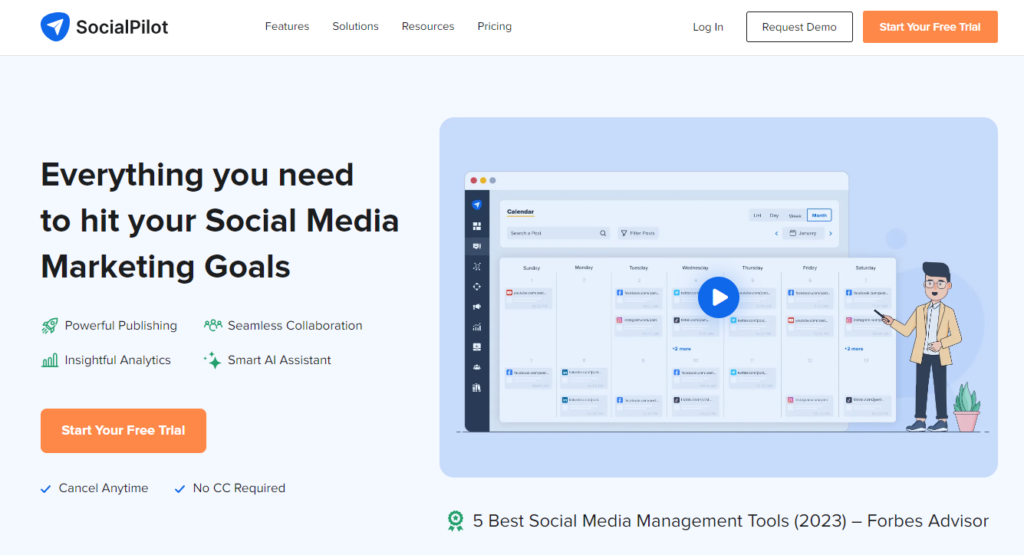Click the Insightful Analytics bar chart icon
Screen dimensions: 1024x555
[x=50, y=360]
